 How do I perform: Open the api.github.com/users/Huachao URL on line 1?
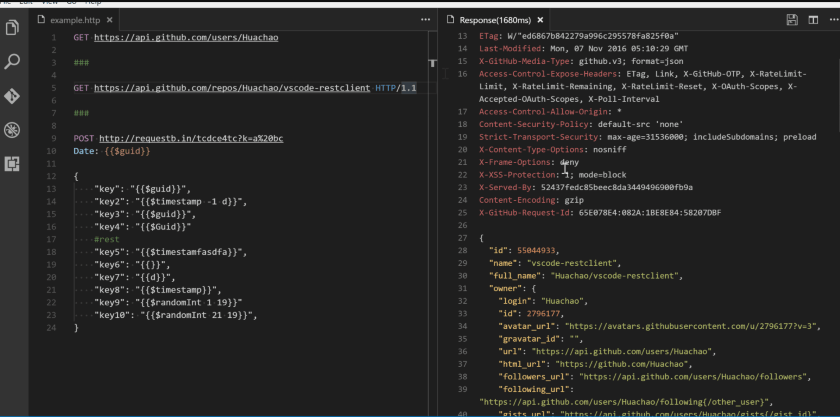[x=186, y=38]
